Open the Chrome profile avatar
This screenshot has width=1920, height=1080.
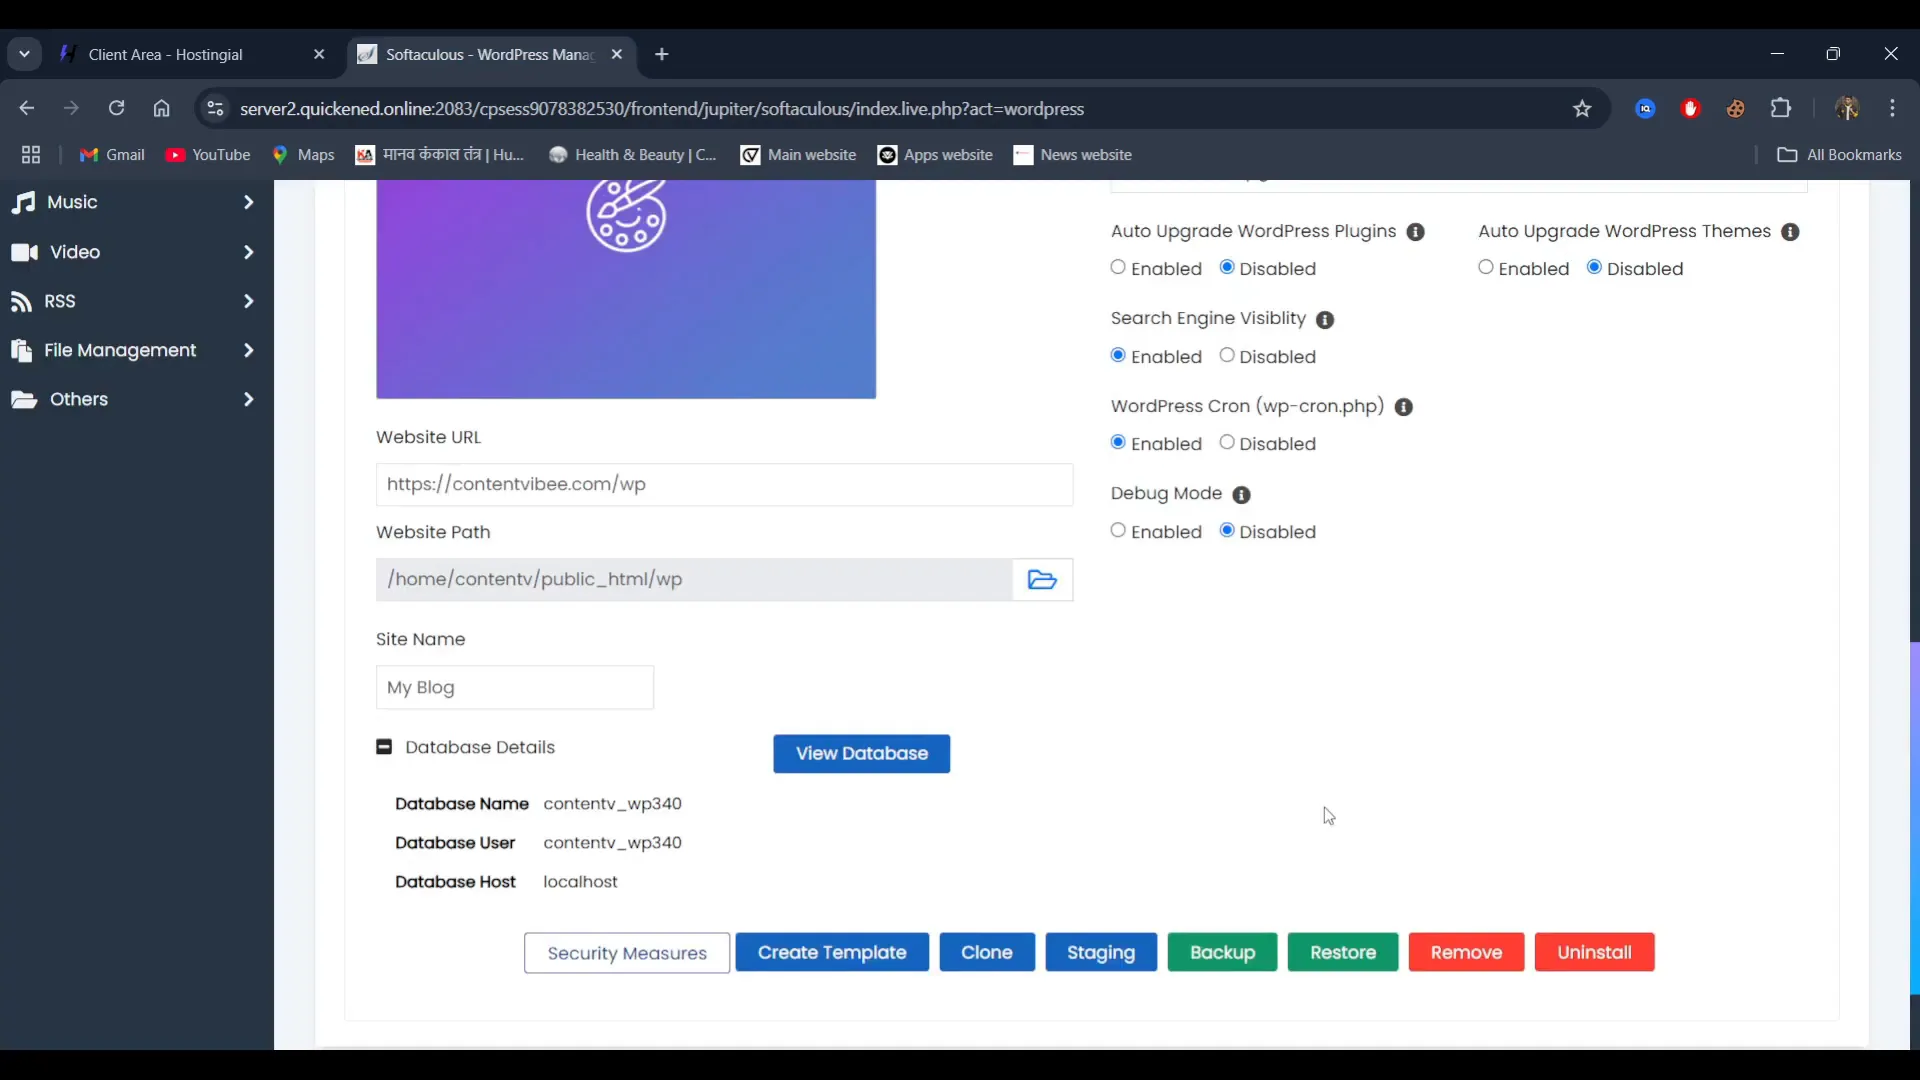(1847, 109)
